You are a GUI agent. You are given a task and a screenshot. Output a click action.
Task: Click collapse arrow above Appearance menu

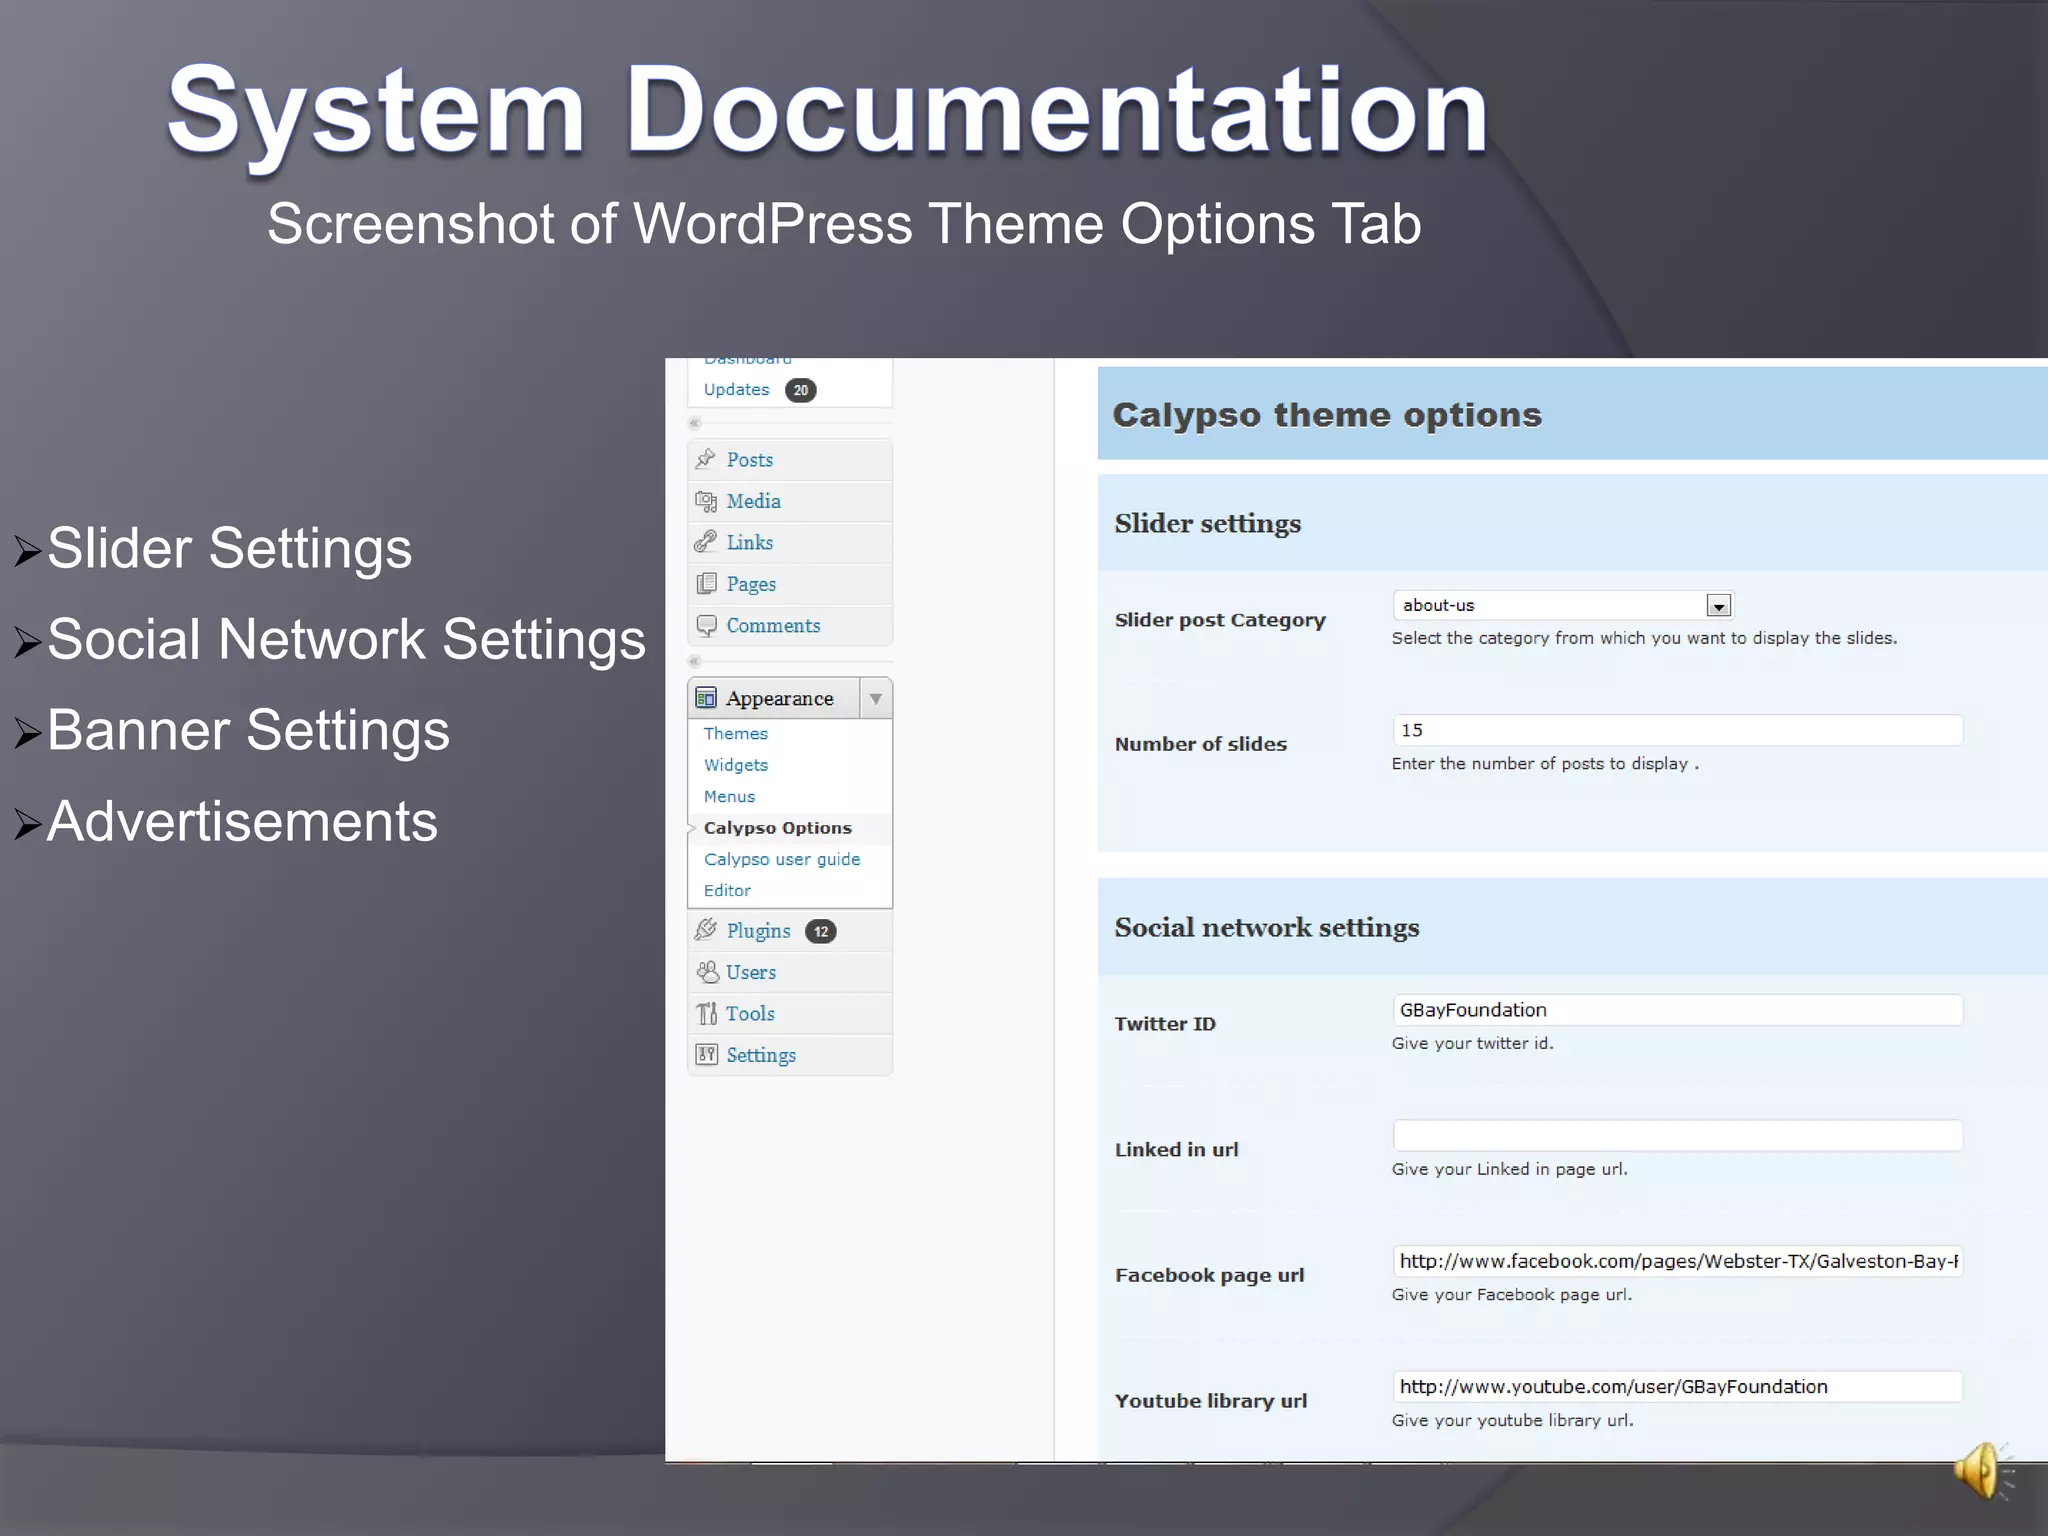[x=695, y=661]
